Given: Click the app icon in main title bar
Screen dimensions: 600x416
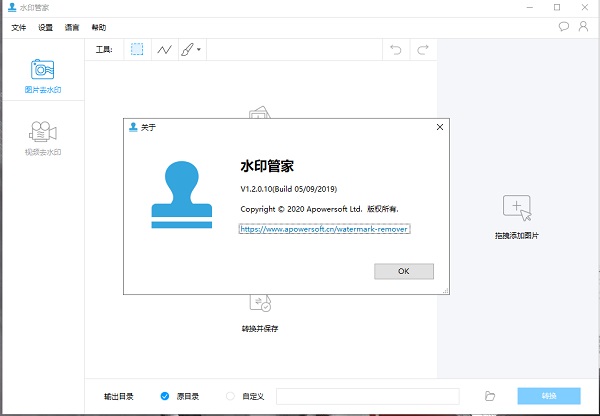Looking at the screenshot, I should click(12, 7).
